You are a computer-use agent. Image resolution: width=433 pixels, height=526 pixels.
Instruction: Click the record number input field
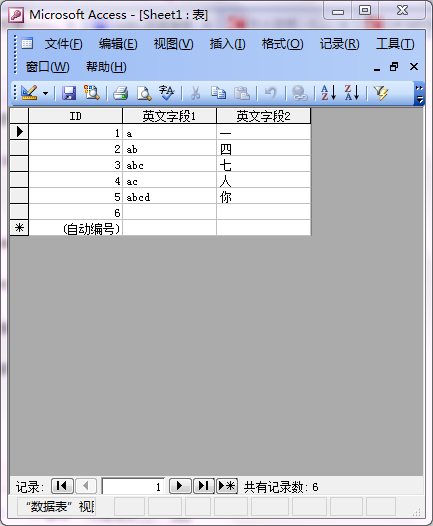pyautogui.click(x=133, y=486)
